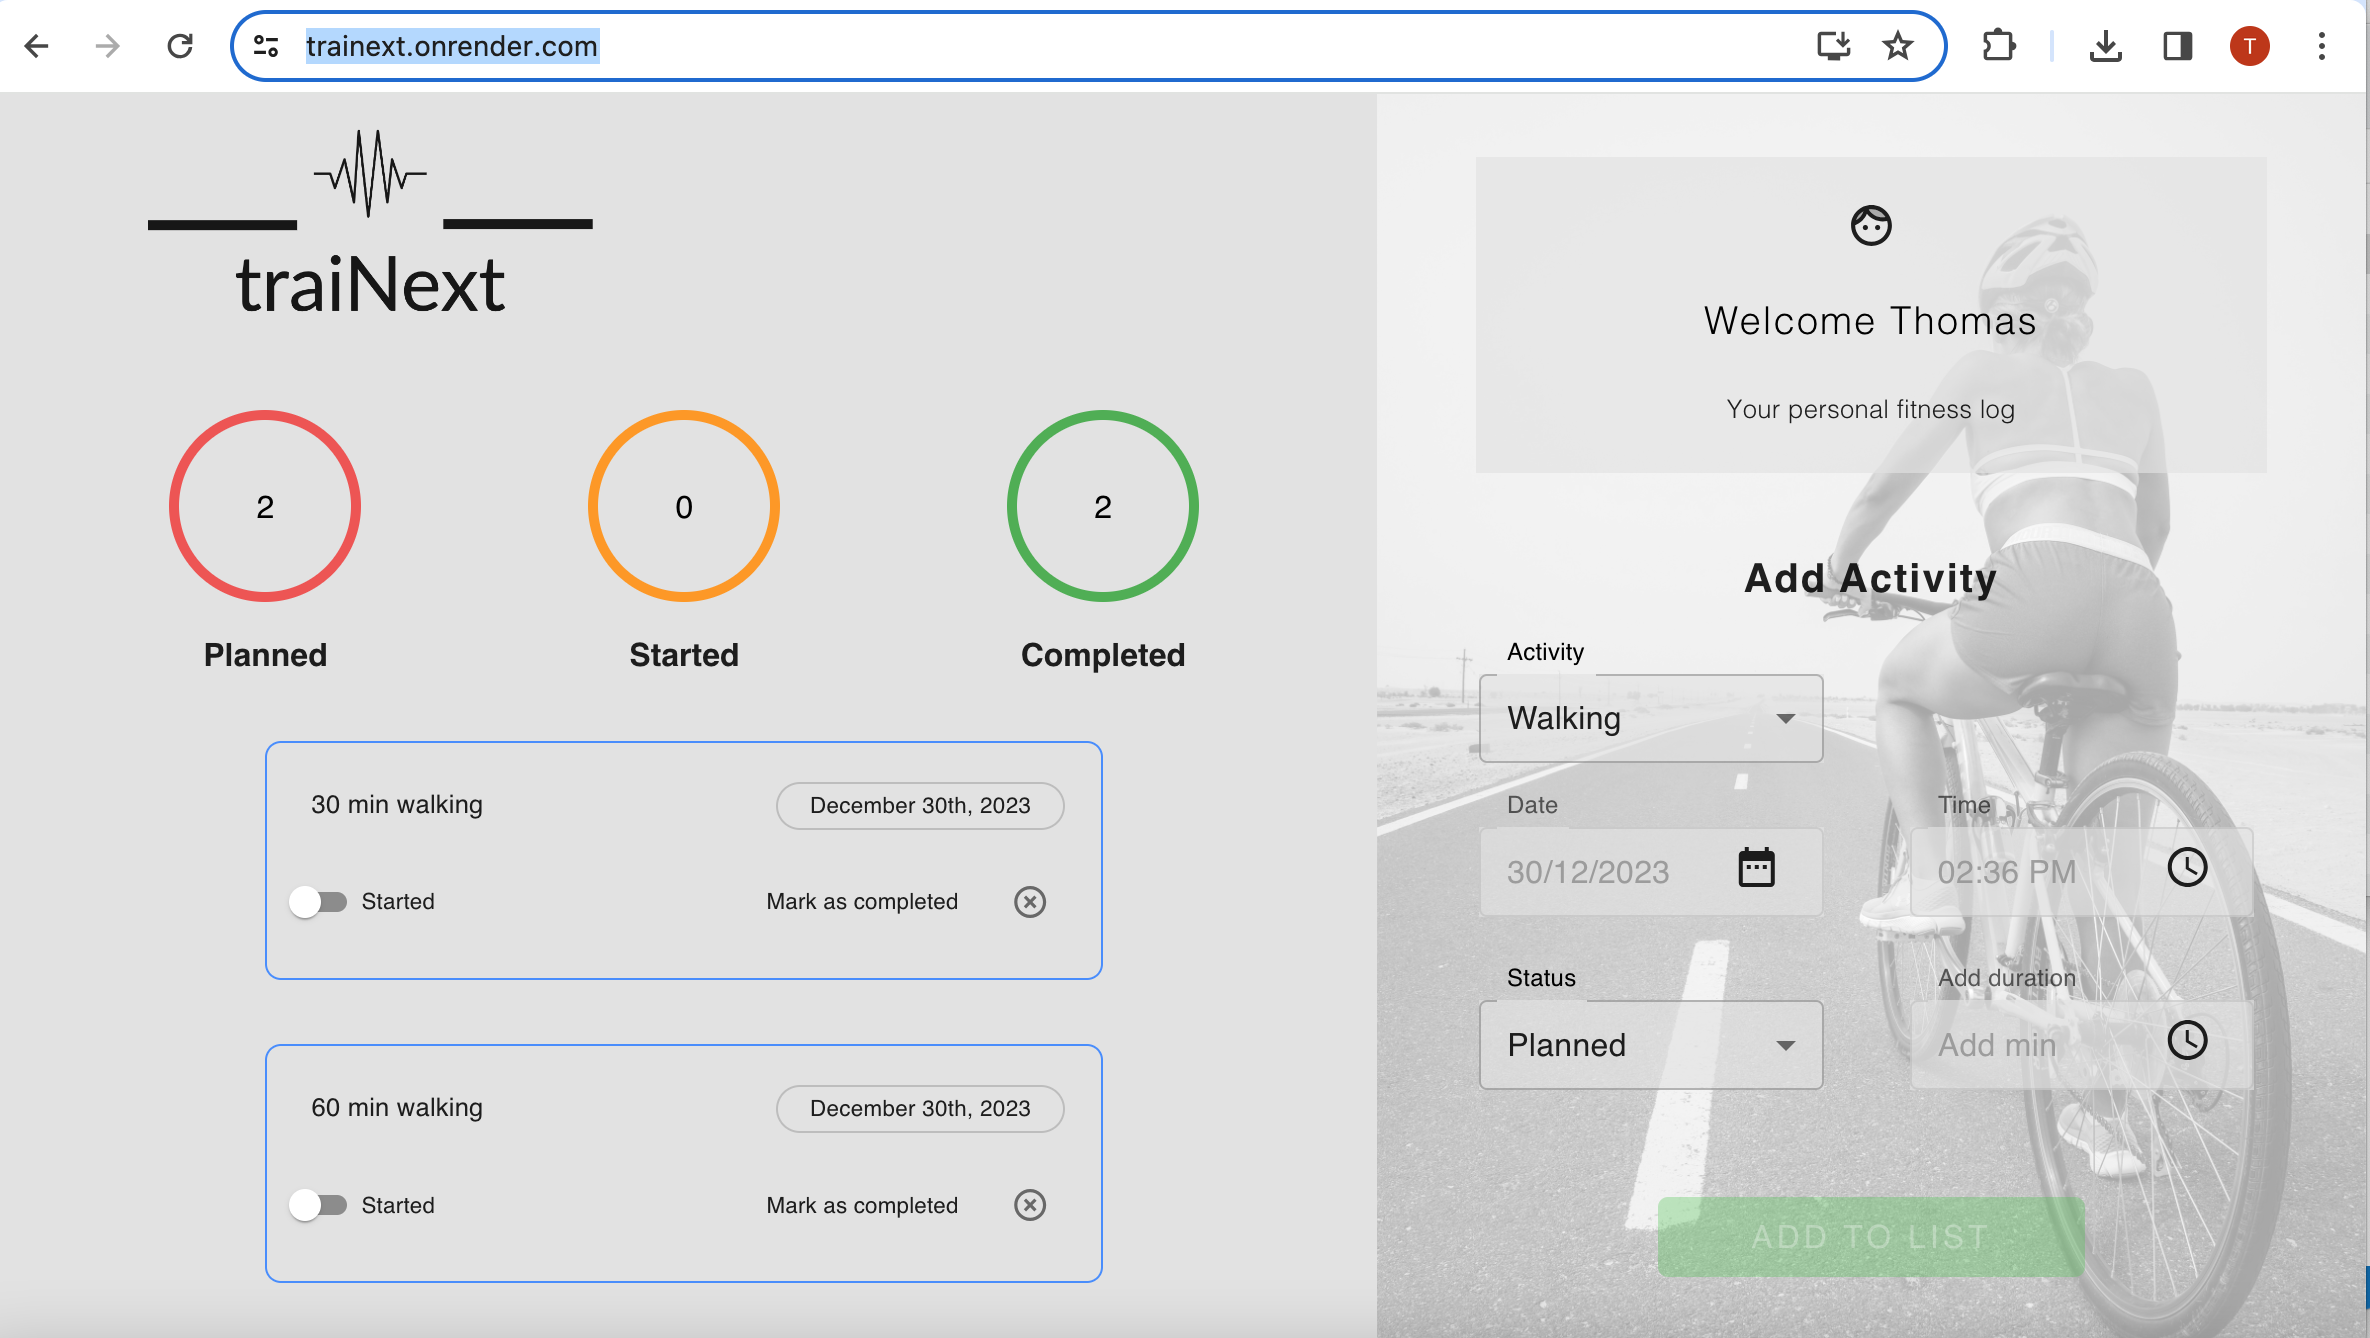
Task: Open the Status dropdown showing Planned
Action: [x=1650, y=1045]
